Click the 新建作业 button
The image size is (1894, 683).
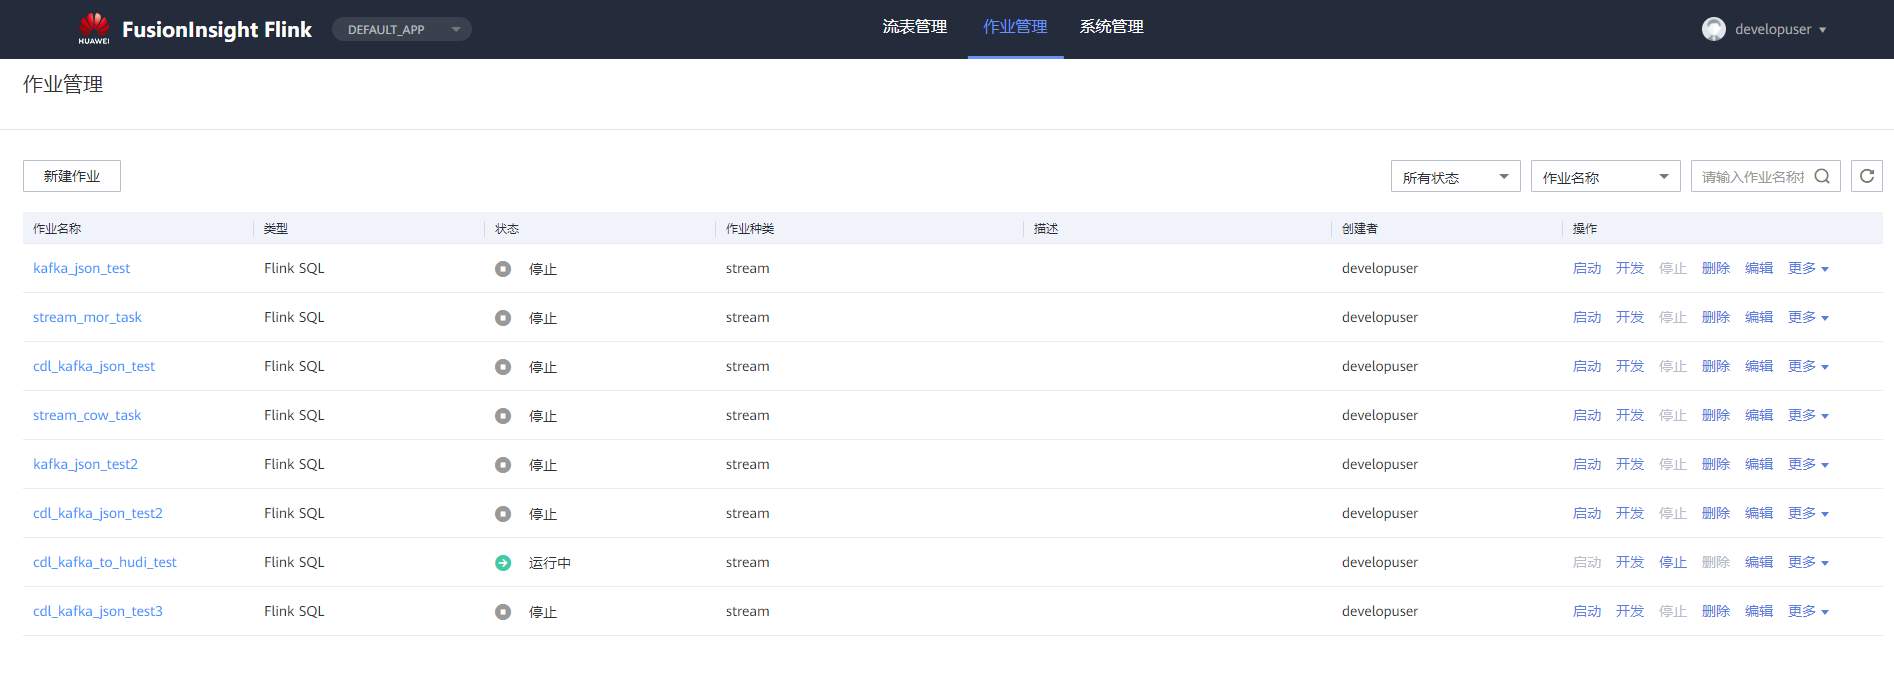click(x=72, y=176)
